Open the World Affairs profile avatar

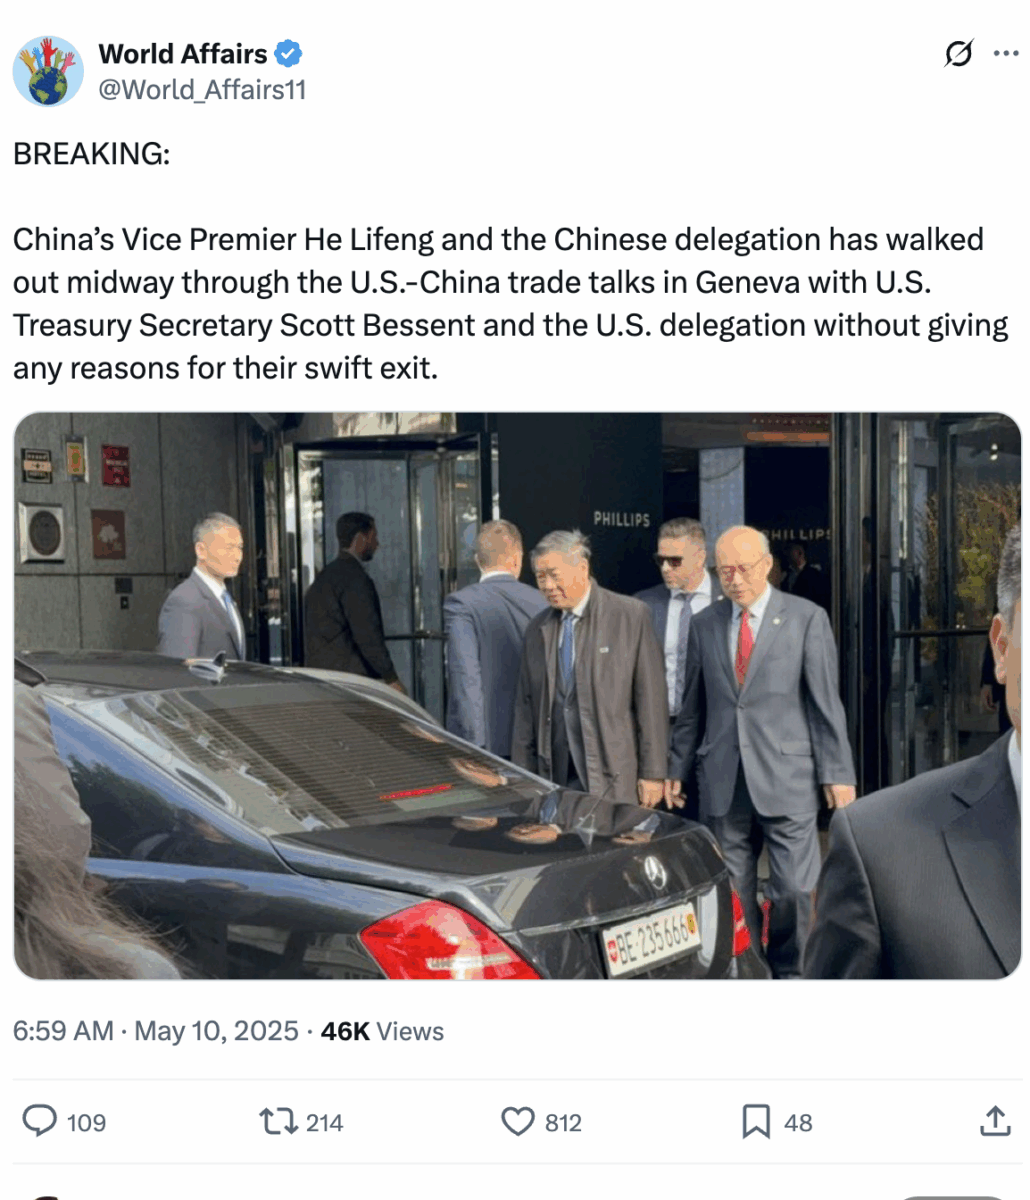coord(48,71)
